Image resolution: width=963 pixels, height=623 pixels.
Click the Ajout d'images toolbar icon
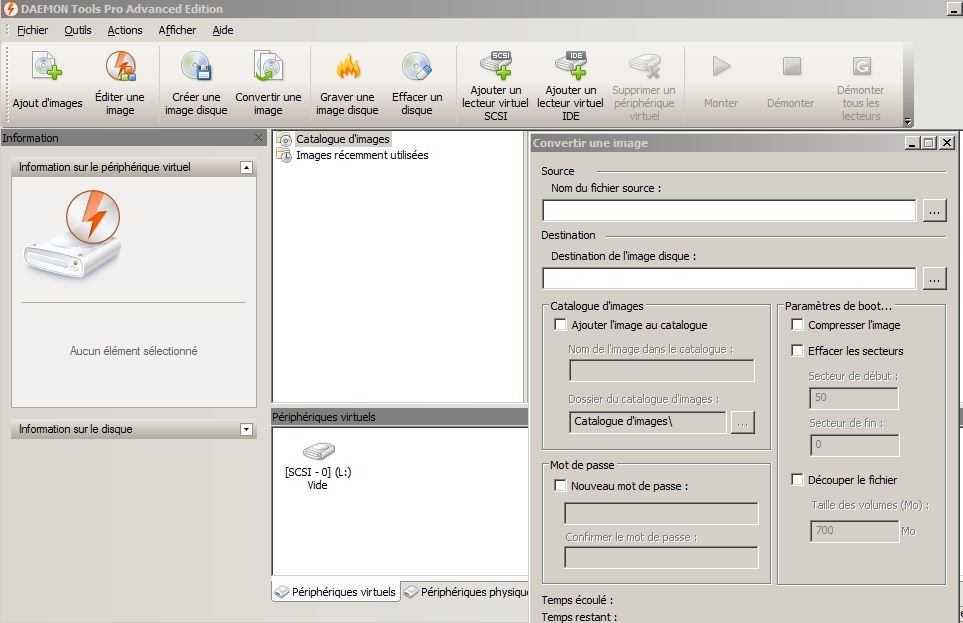[x=47, y=66]
